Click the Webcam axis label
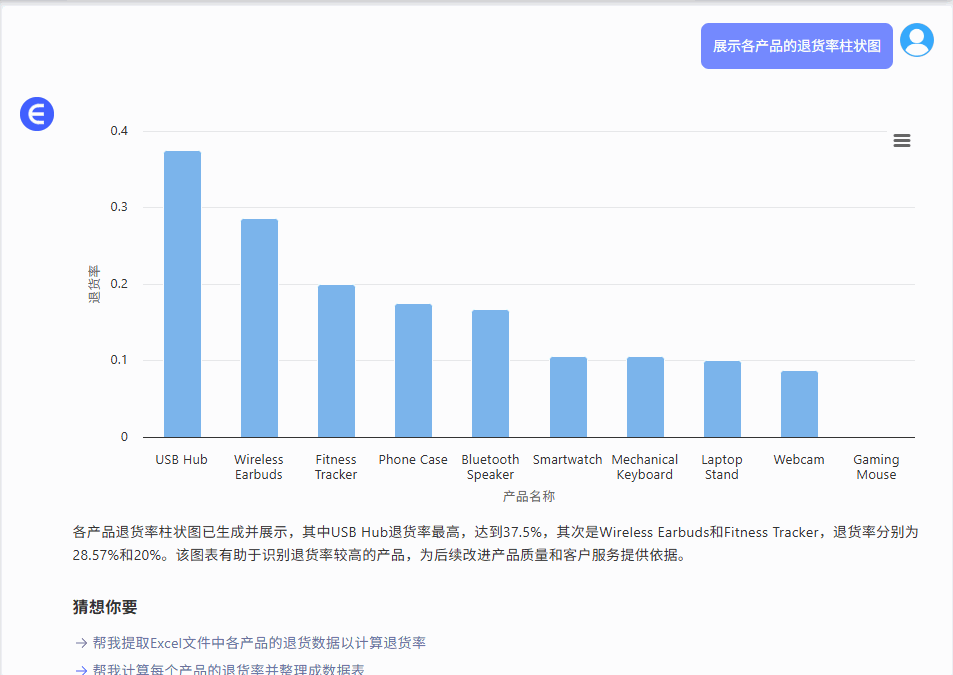The height and width of the screenshot is (675, 953). click(x=799, y=459)
